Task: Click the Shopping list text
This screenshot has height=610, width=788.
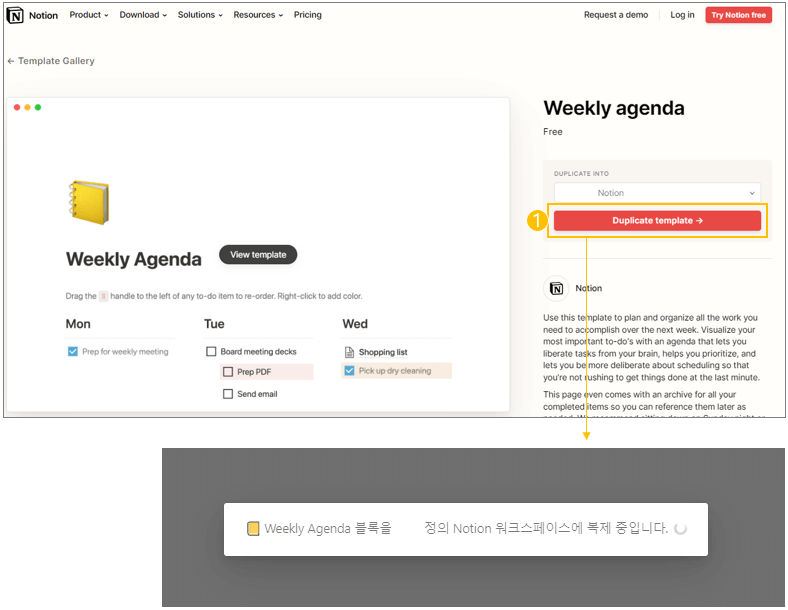Action: [383, 352]
